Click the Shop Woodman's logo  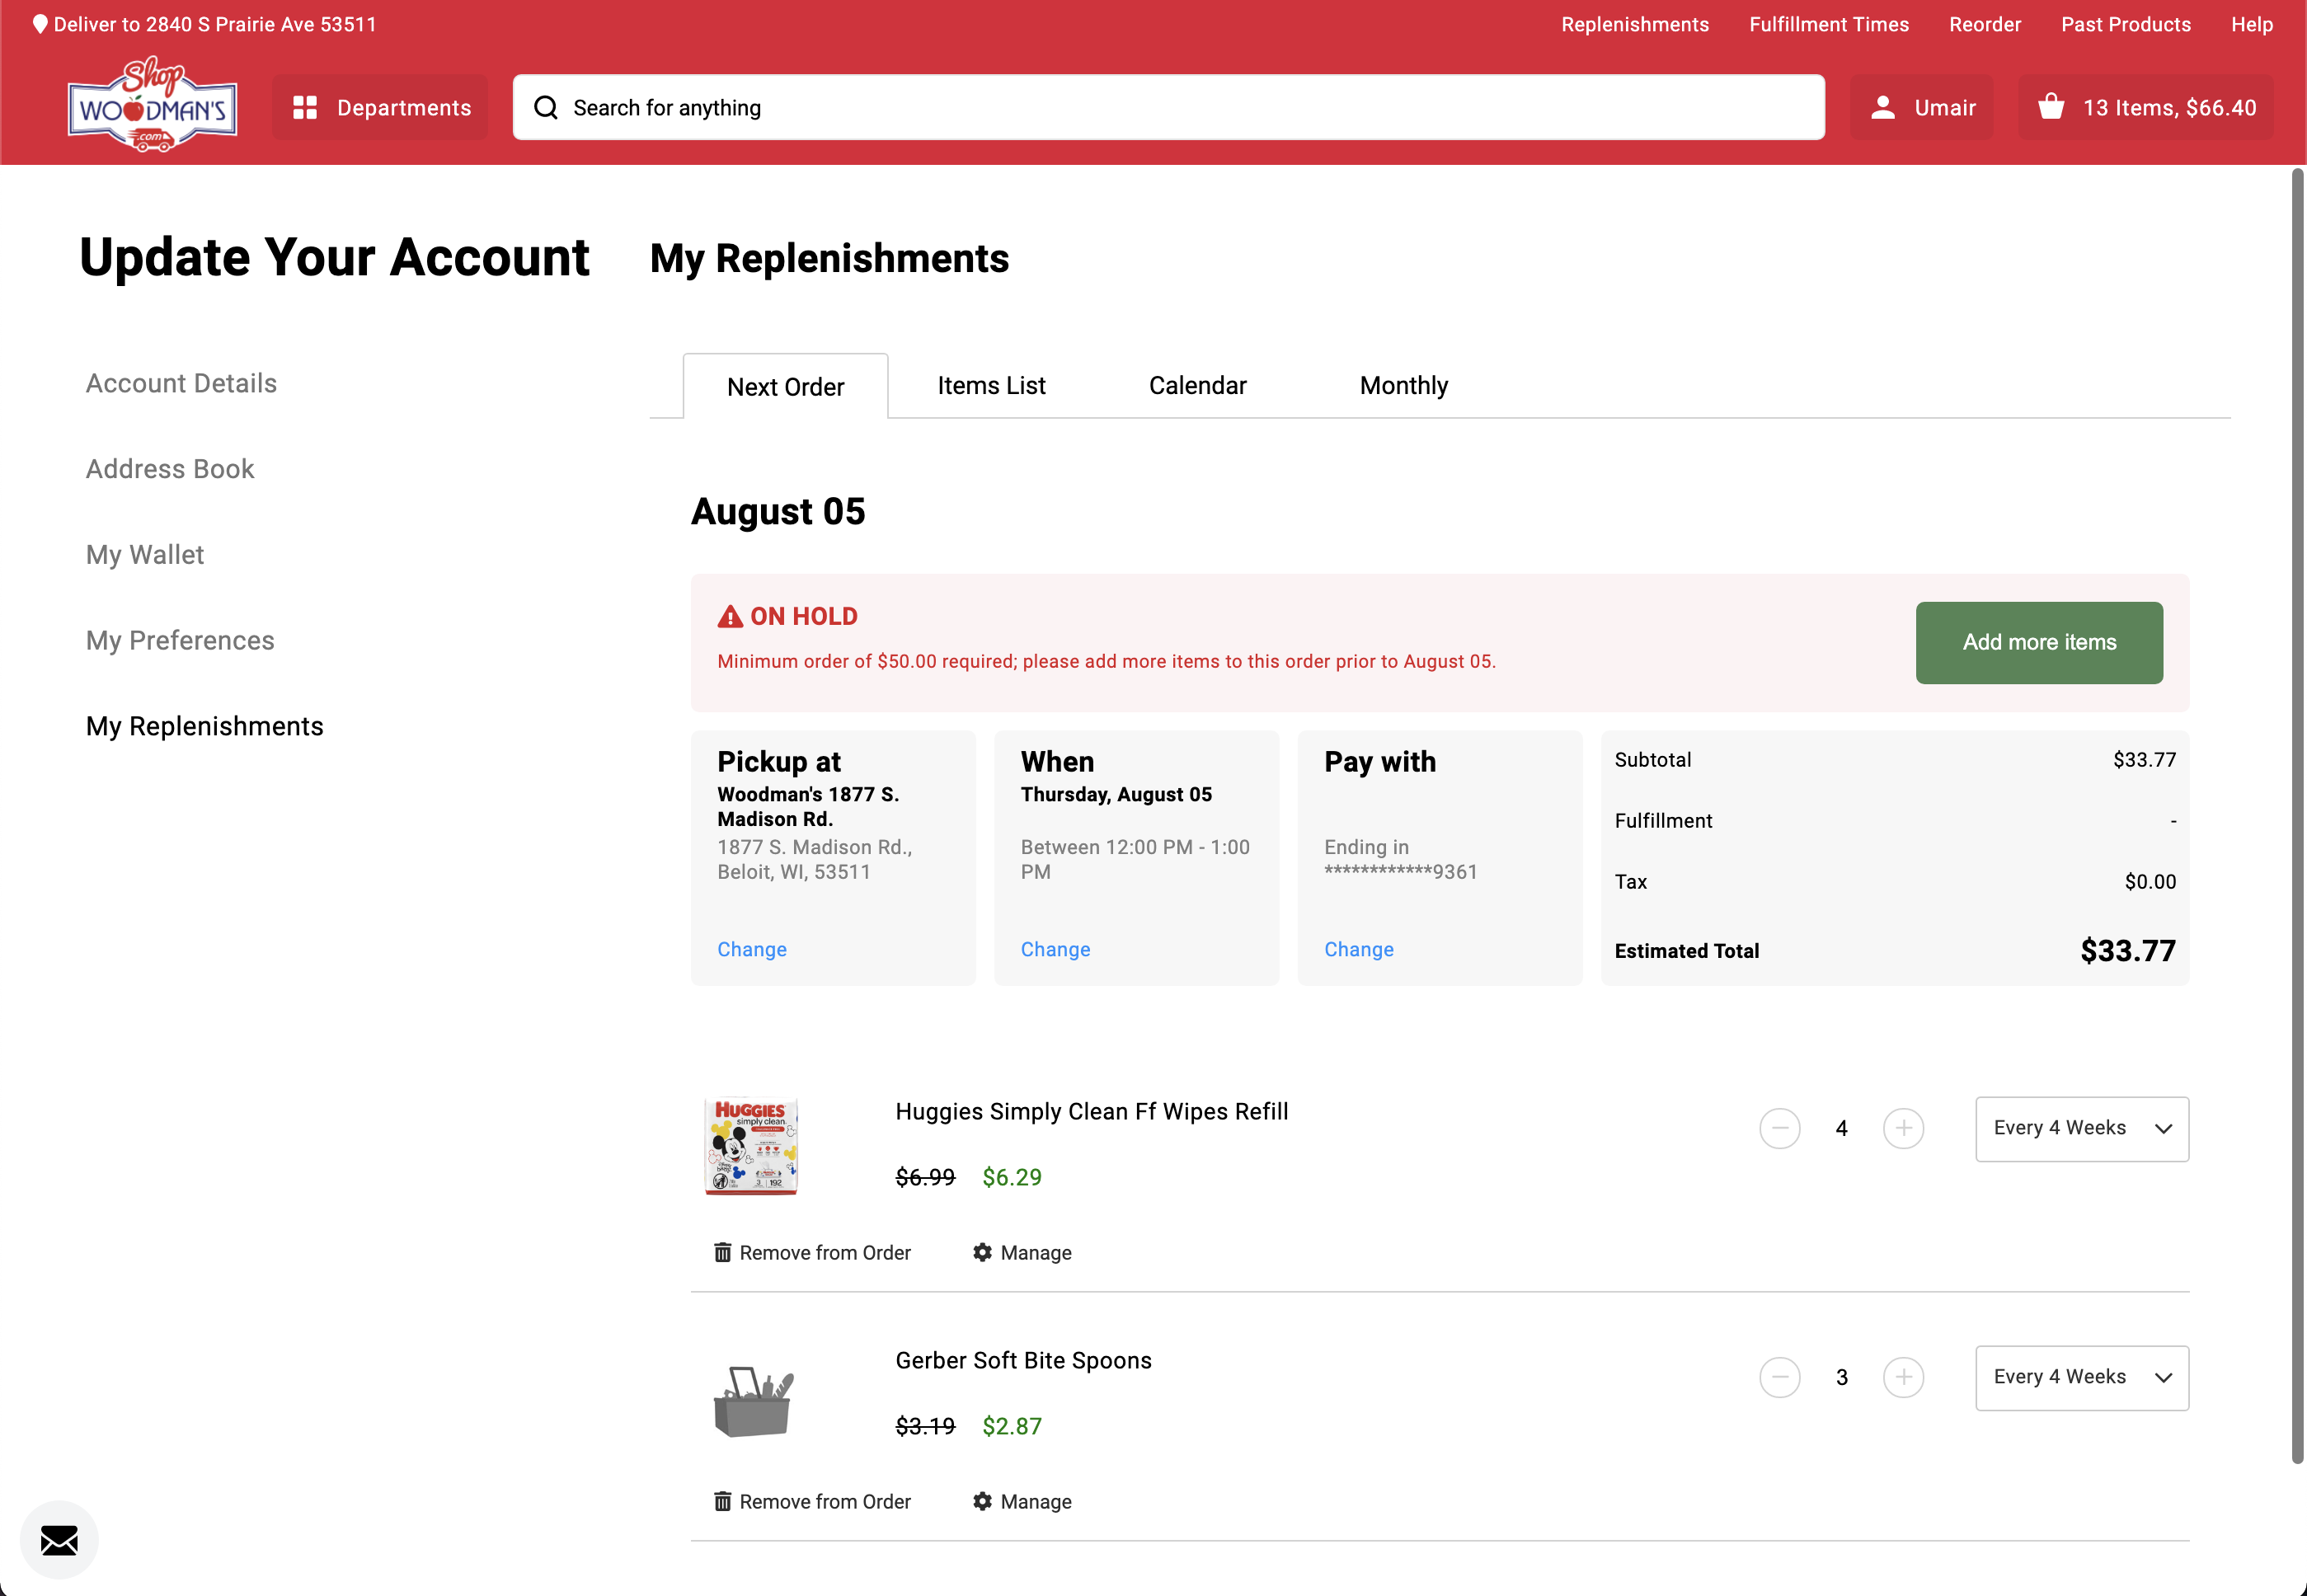(x=152, y=104)
